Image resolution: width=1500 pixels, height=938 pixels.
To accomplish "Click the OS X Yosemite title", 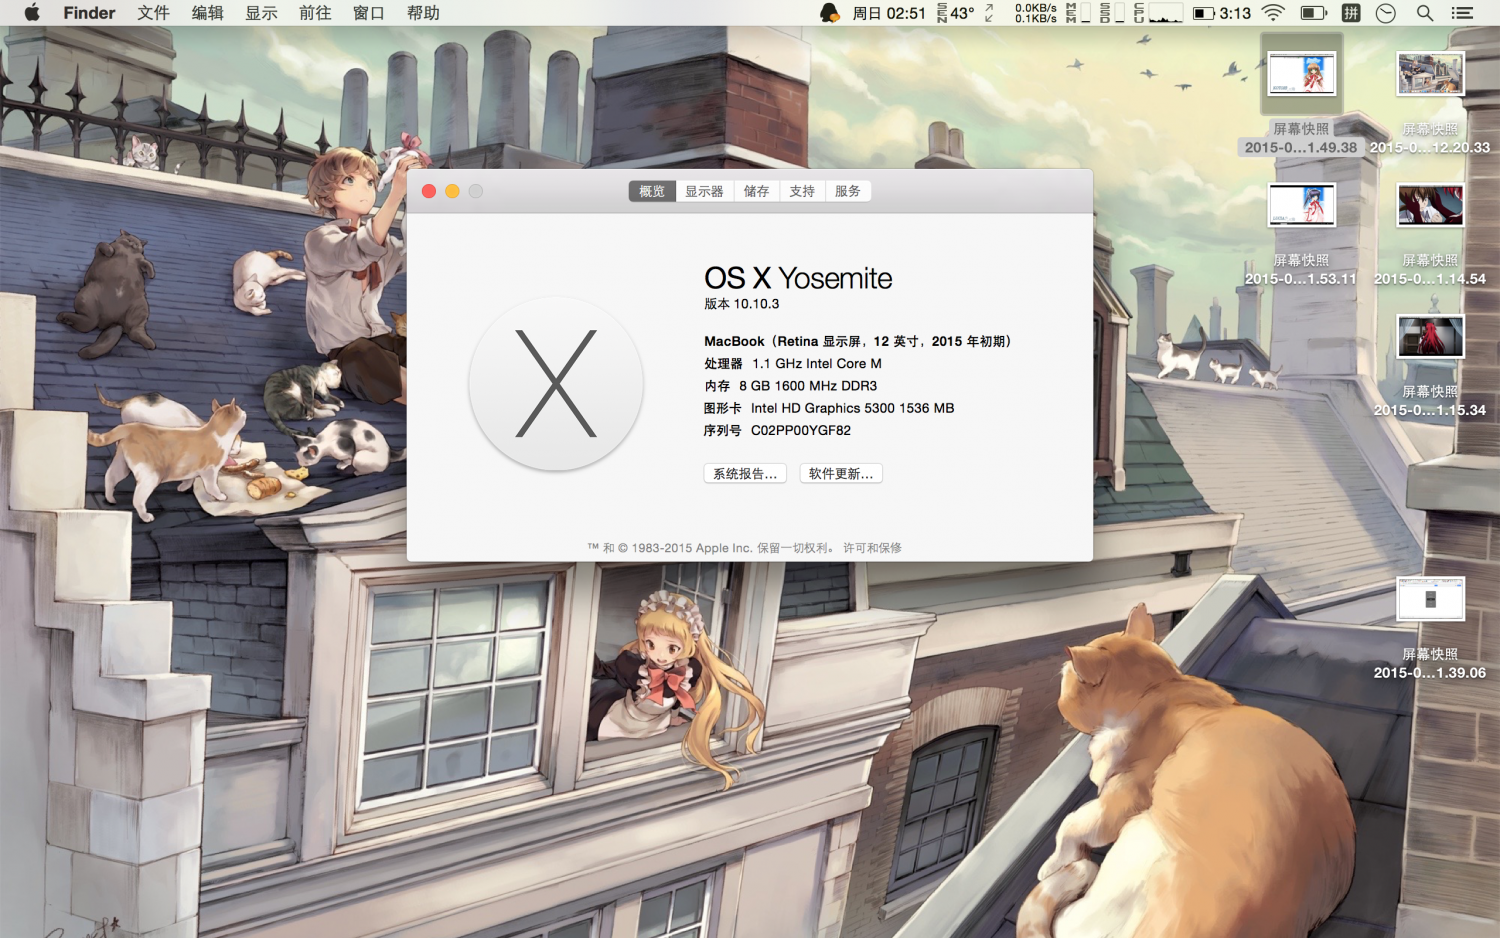I will tap(798, 278).
